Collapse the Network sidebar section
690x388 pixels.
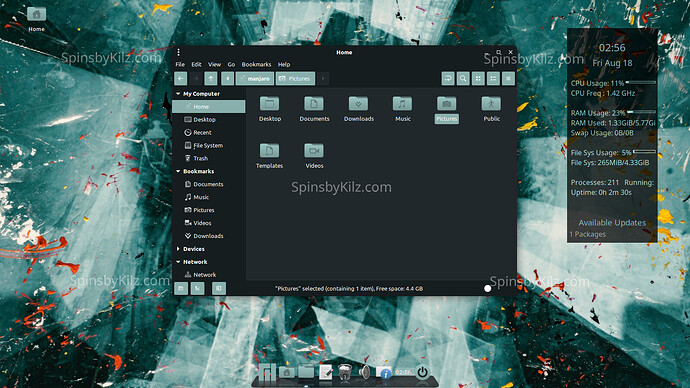(x=178, y=262)
